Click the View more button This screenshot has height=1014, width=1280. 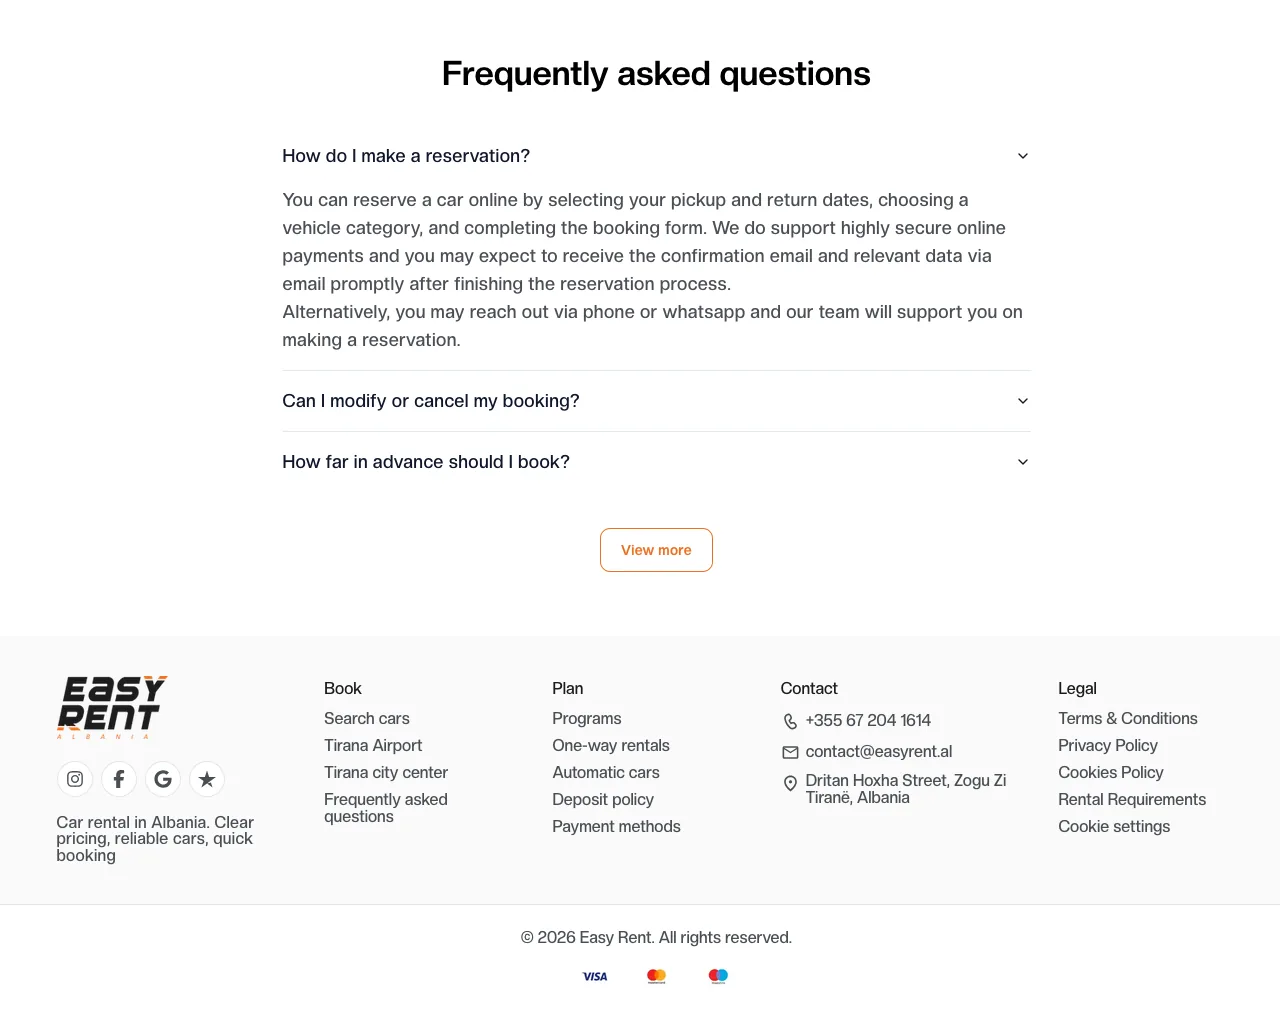tap(656, 550)
